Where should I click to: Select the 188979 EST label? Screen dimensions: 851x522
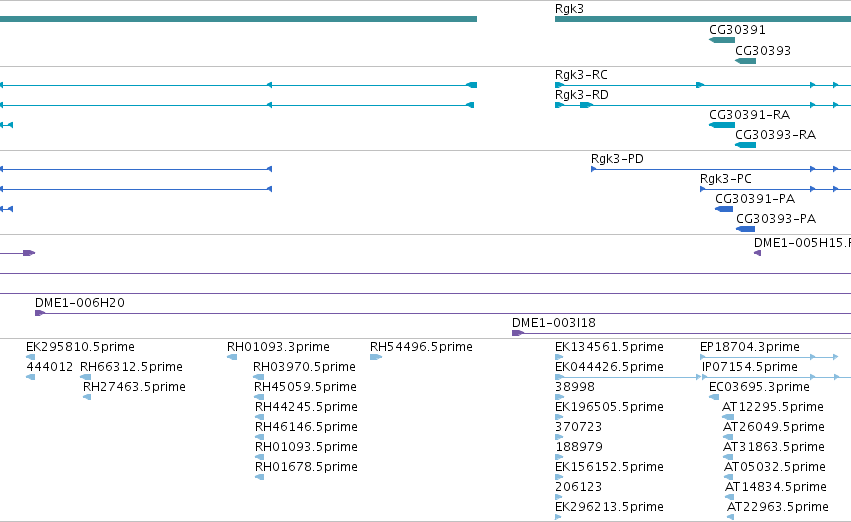click(579, 447)
